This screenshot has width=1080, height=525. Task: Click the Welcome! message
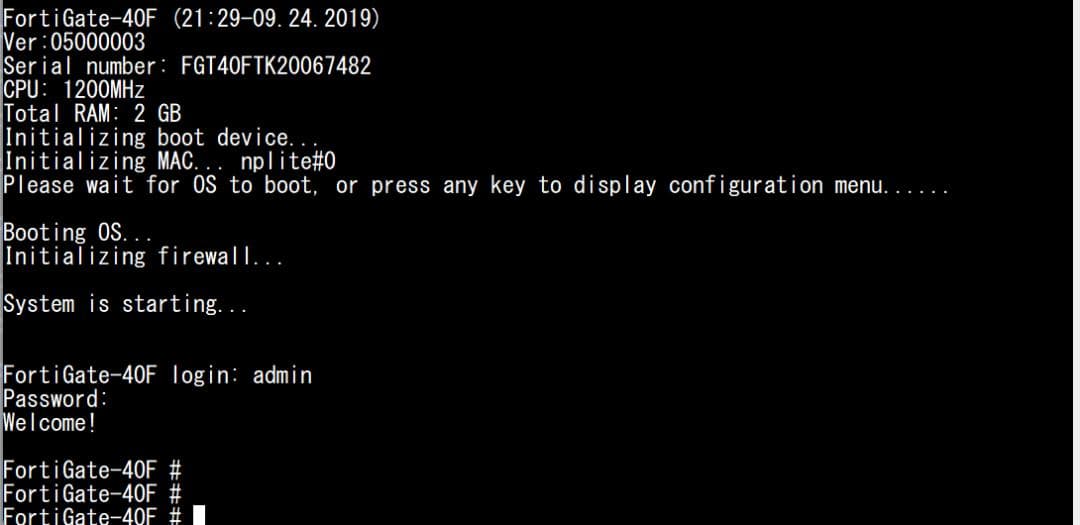[50, 422]
